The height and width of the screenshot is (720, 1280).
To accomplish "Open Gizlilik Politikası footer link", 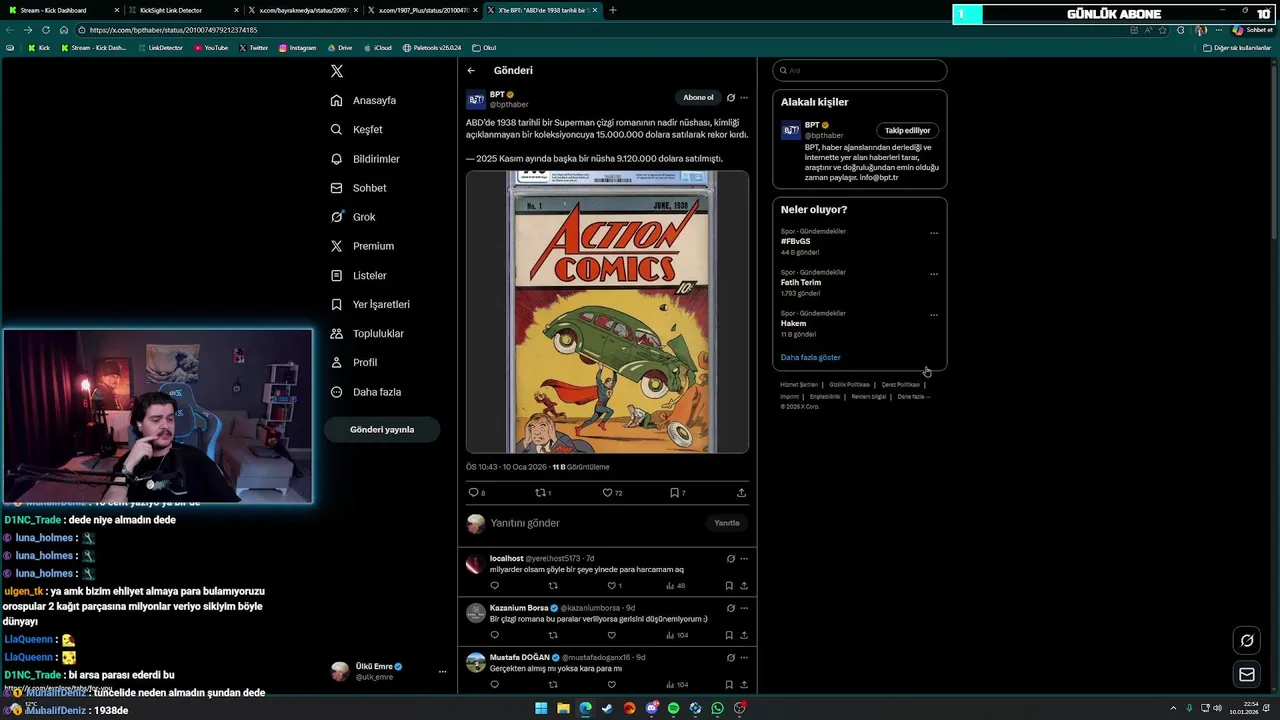I will (849, 385).
